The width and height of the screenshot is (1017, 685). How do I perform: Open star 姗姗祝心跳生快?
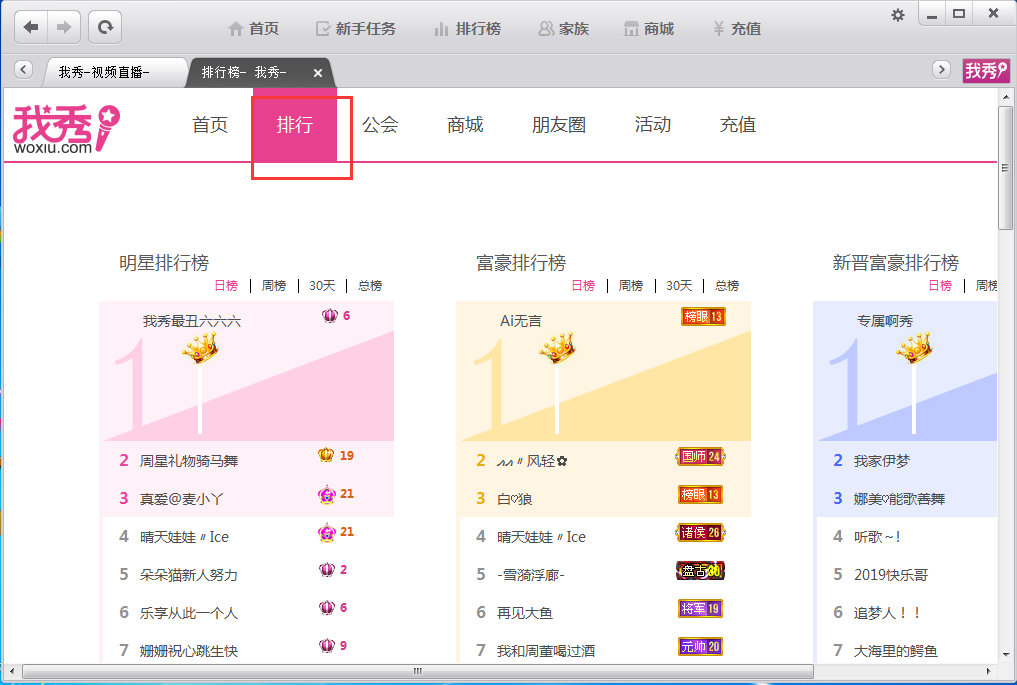[189, 651]
